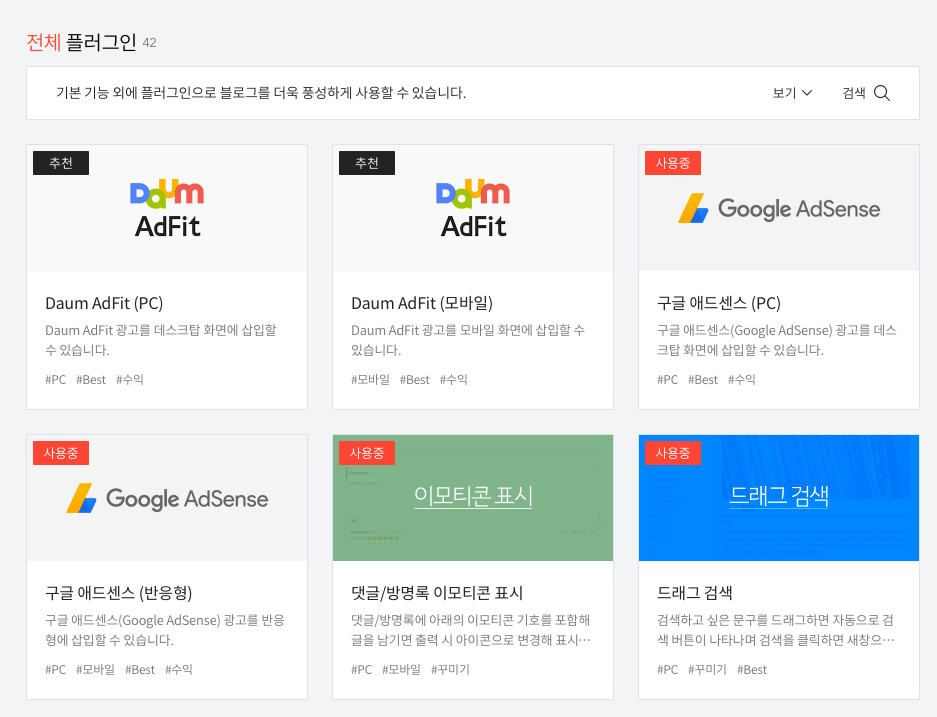Click the 전체 플러그인 heading

(x=82, y=42)
